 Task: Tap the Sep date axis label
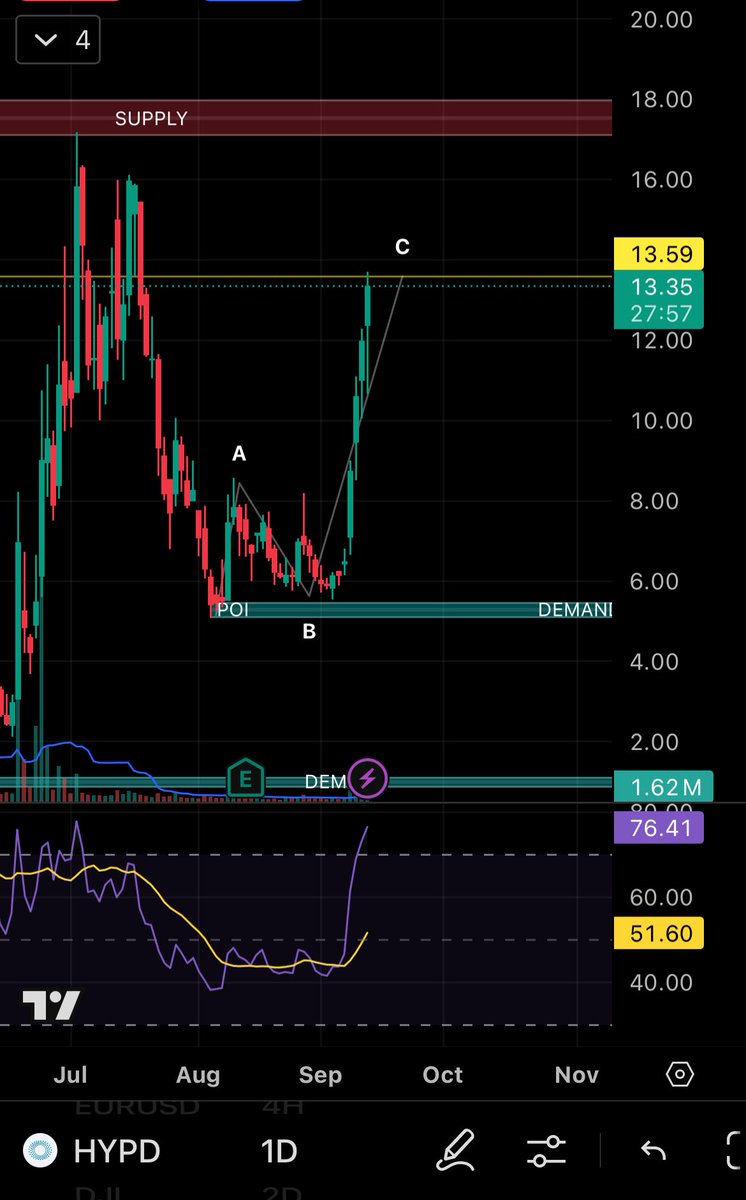point(320,1075)
